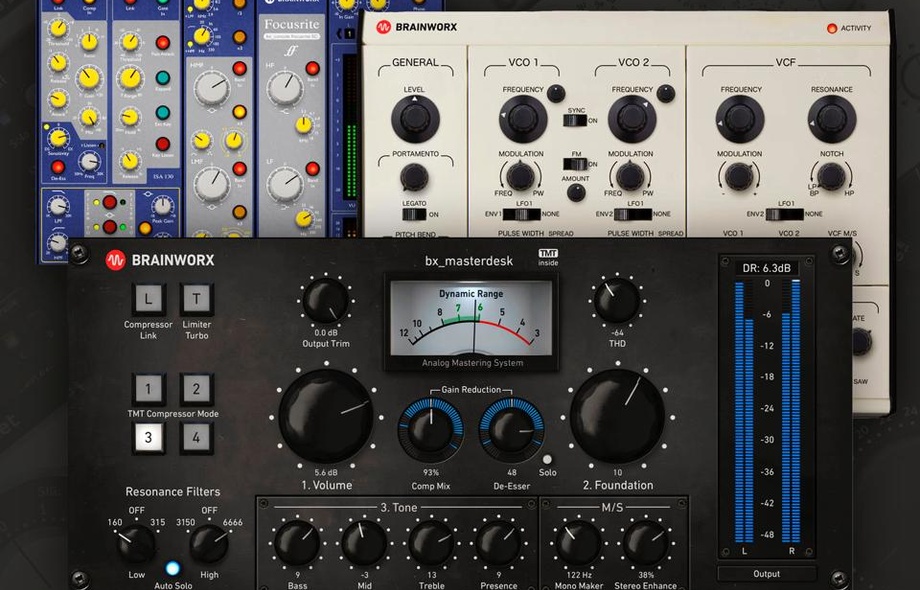
Task: Click the small fine-tune knob beside VCO 1 Frequency
Action: 556,93
